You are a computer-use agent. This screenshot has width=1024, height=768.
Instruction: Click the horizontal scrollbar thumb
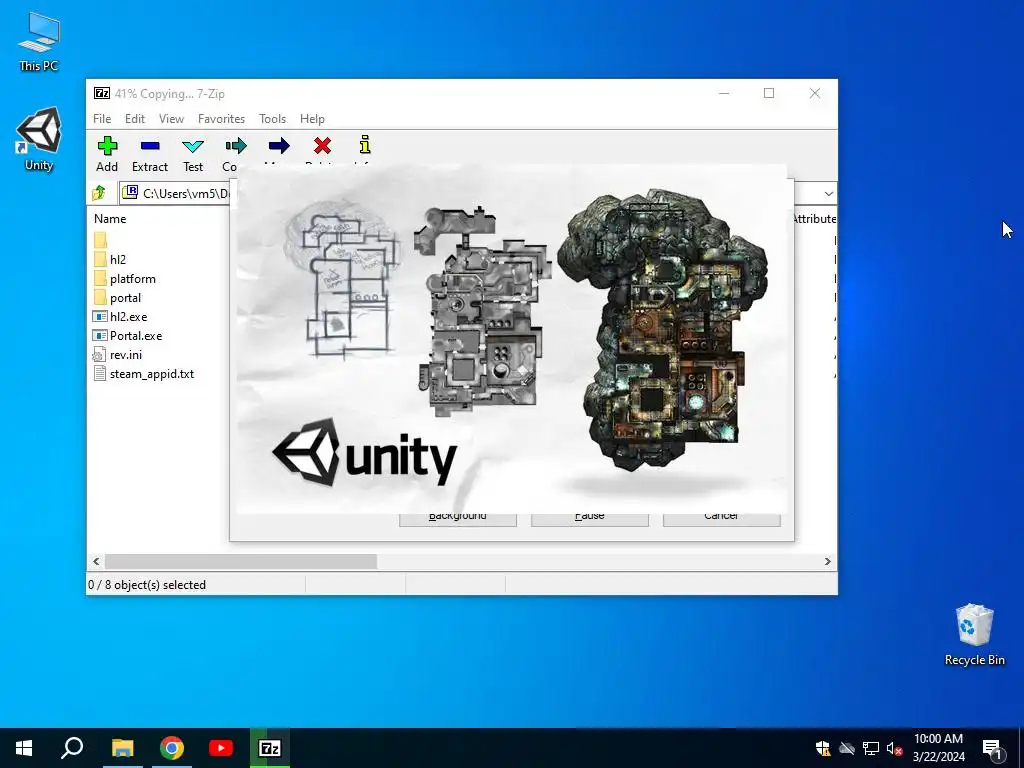tap(241, 561)
